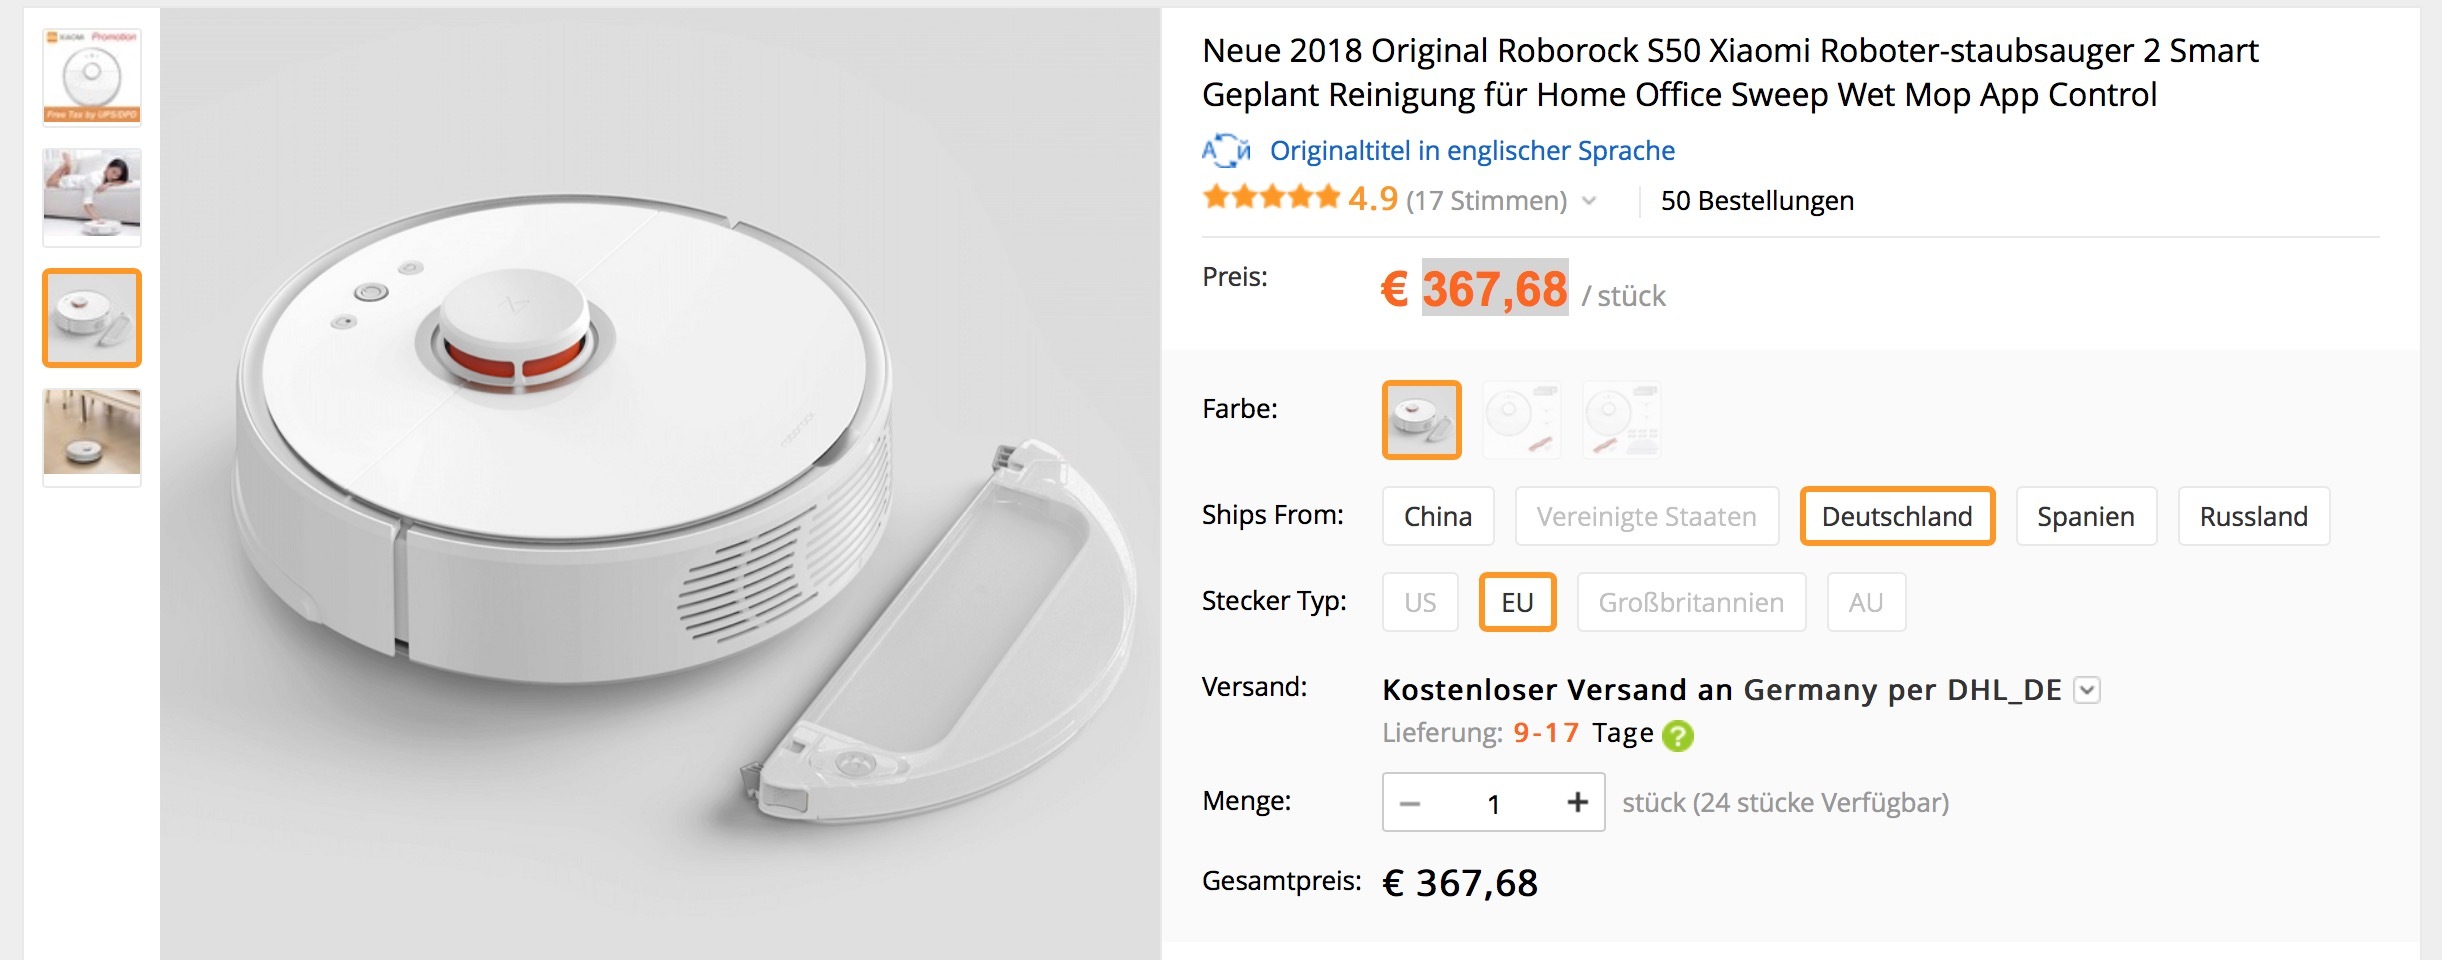Click the green delivery help question mark
This screenshot has height=960, width=2442.
(x=1677, y=736)
